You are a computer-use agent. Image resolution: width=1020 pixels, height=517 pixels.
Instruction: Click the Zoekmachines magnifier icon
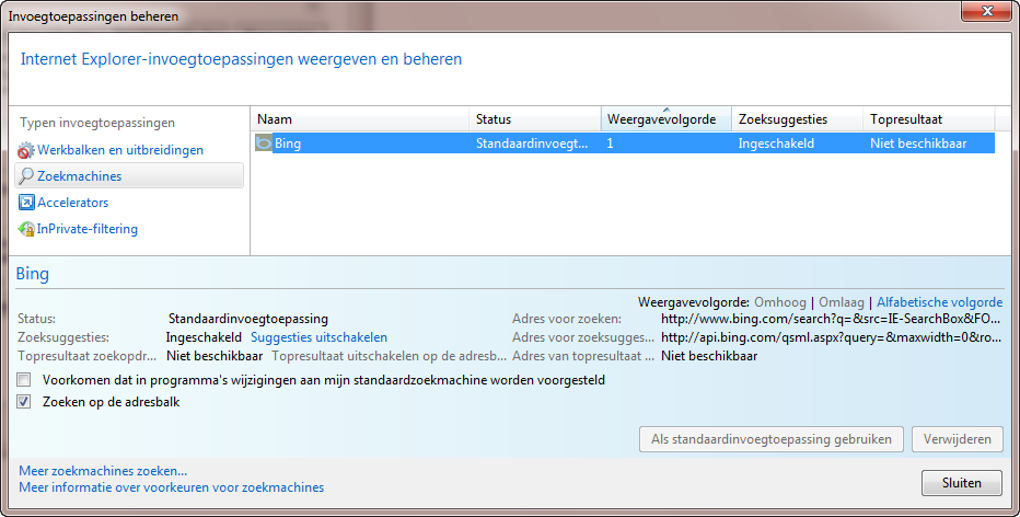tap(27, 176)
